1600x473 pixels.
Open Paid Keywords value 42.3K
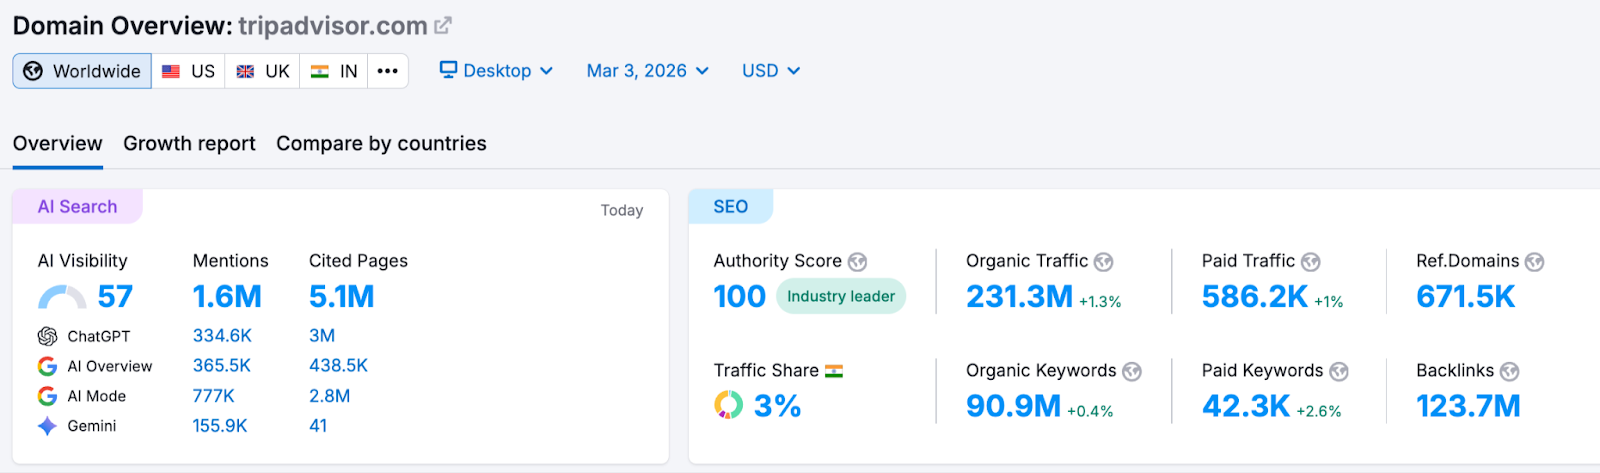tap(1246, 406)
